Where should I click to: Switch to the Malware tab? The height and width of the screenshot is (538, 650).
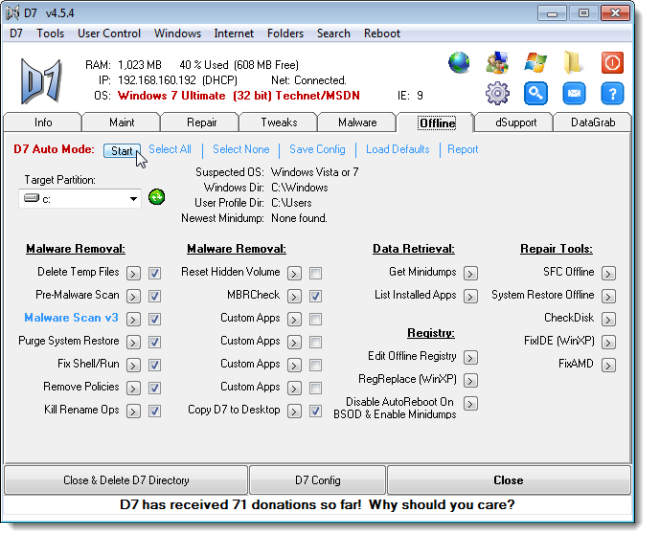pos(357,123)
